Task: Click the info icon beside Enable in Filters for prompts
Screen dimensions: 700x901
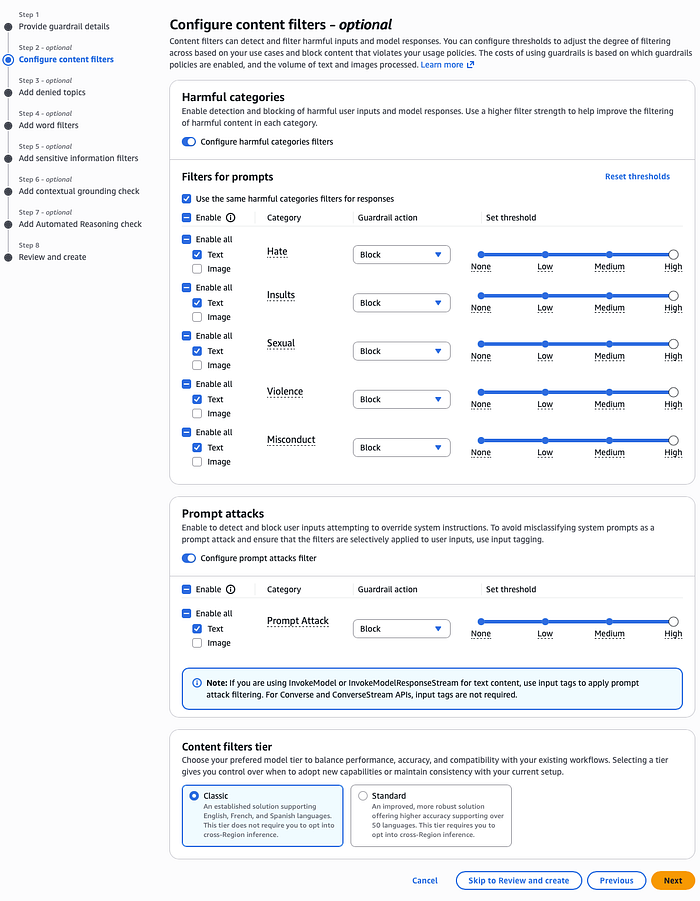Action: pos(231,217)
